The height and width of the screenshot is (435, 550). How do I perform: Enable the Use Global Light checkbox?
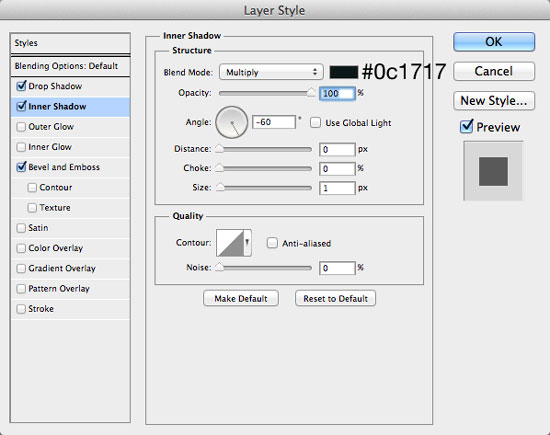tap(315, 122)
